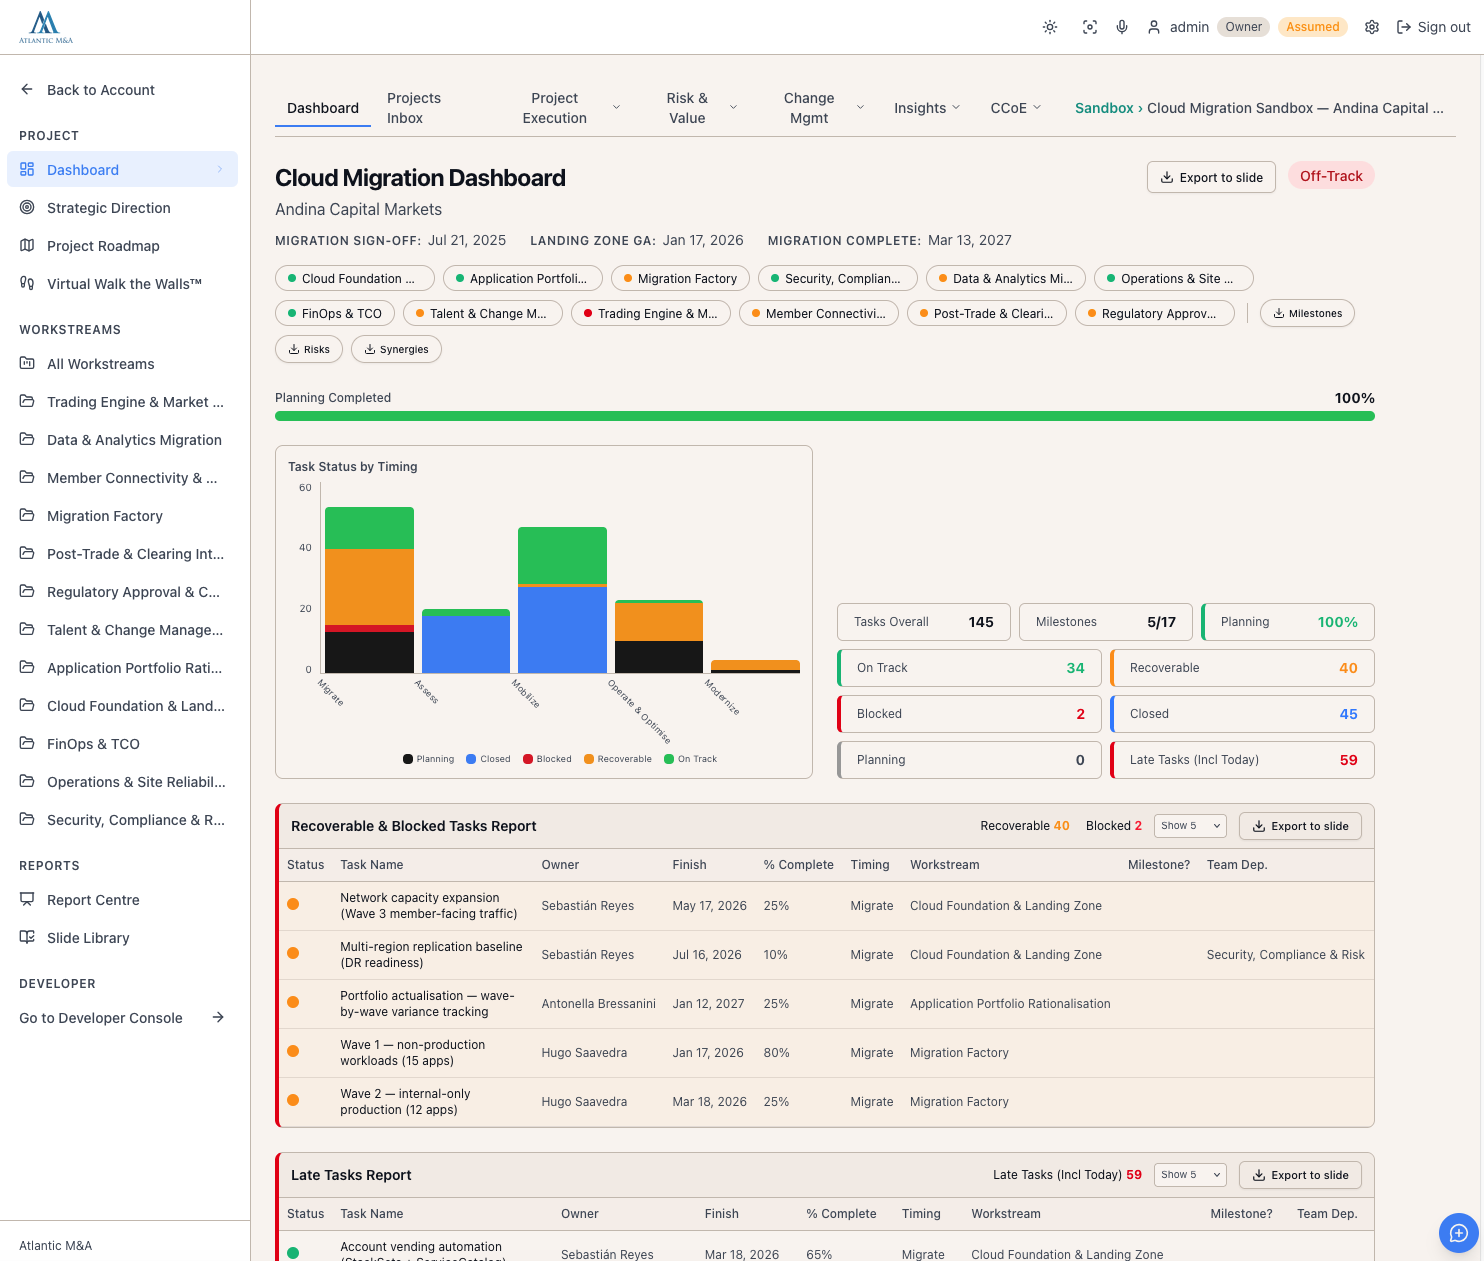Viewport: 1484px width, 1261px height.
Task: Switch to the Projects Inbox tab
Action: pyautogui.click(x=414, y=108)
